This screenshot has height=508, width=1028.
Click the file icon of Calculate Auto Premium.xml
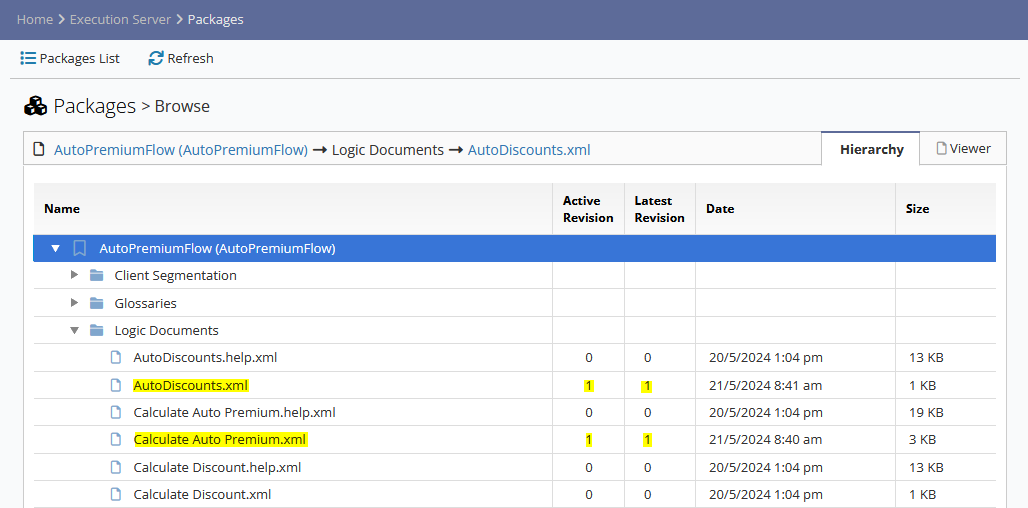[x=116, y=439]
